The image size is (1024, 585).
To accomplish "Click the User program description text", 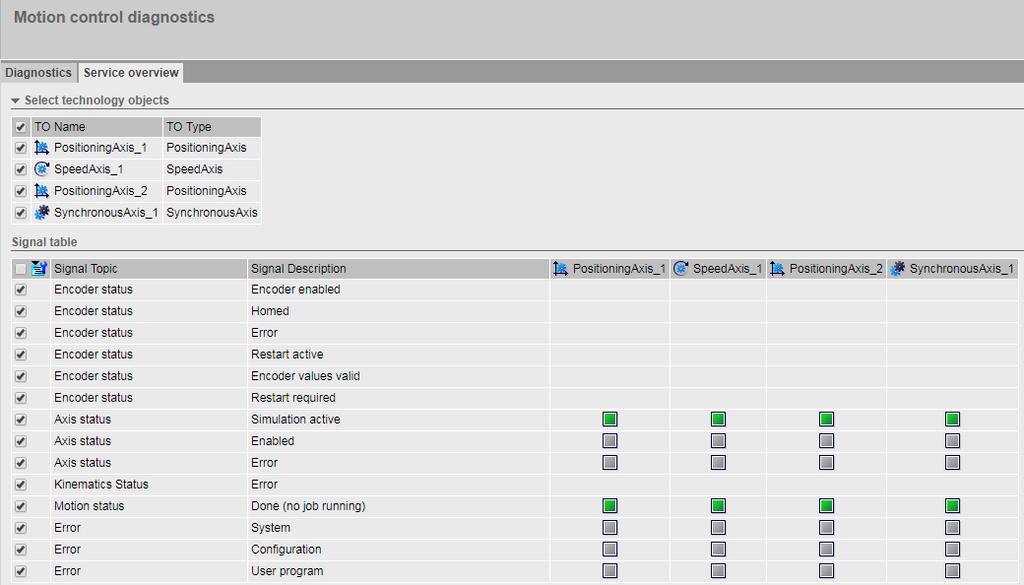I will click(287, 571).
